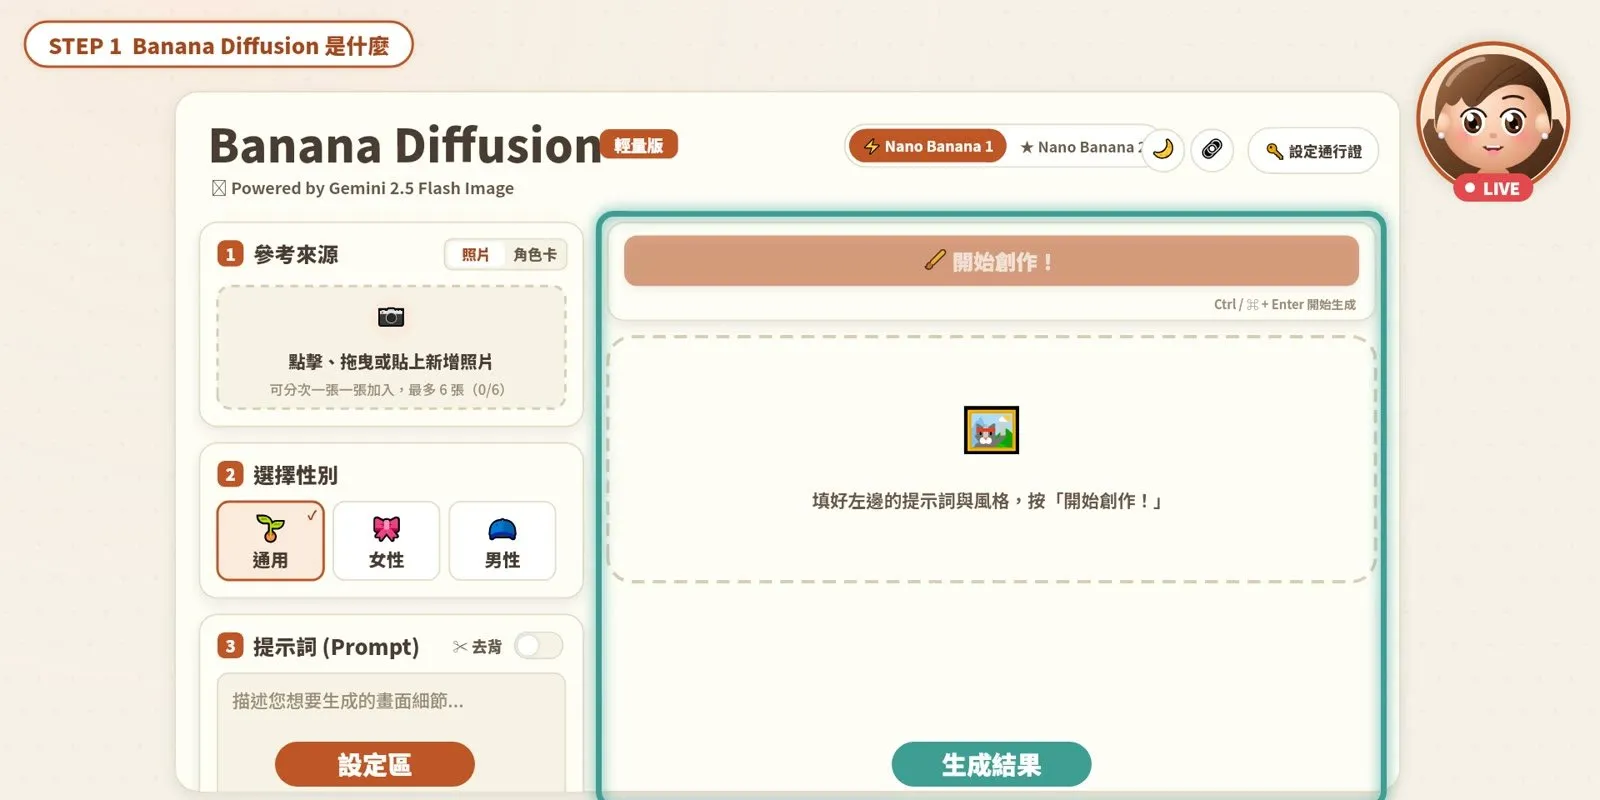
Task: Click the scissors 去背 icon
Action: point(460,647)
